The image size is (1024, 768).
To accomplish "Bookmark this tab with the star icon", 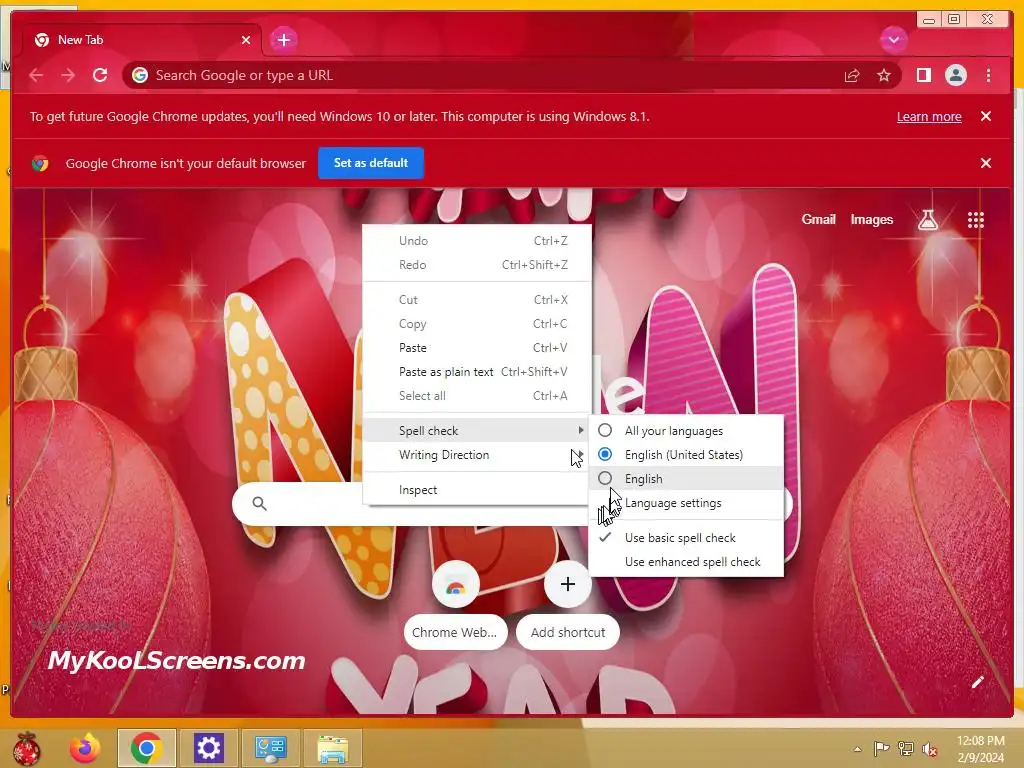I will 884,76.
